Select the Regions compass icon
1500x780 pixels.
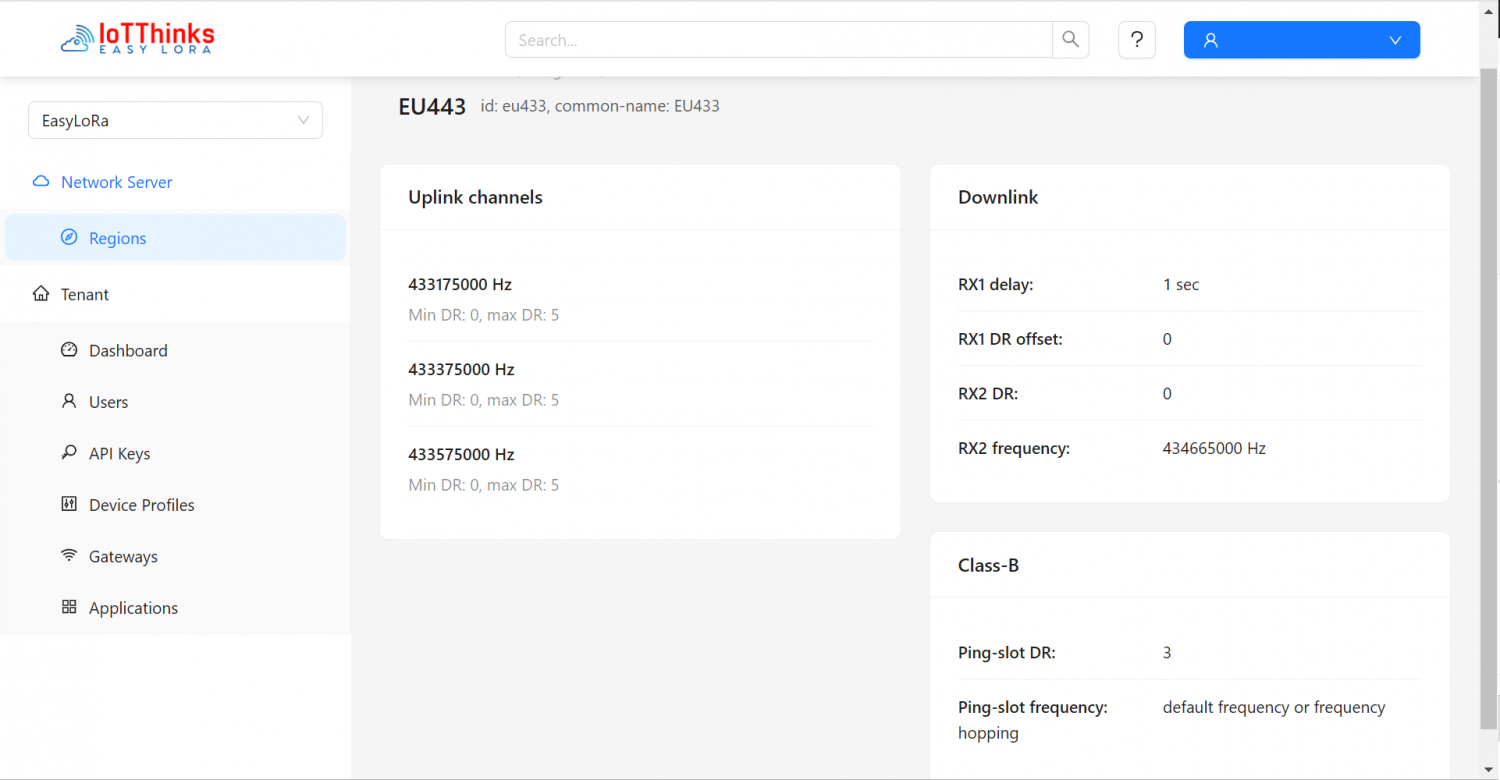click(69, 237)
